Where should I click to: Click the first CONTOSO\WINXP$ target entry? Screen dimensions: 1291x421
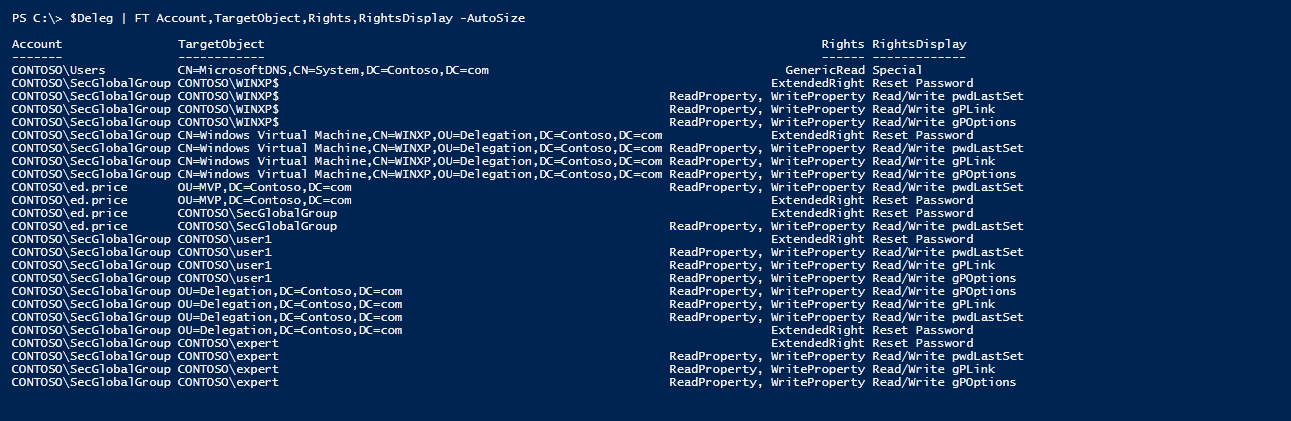click(228, 84)
